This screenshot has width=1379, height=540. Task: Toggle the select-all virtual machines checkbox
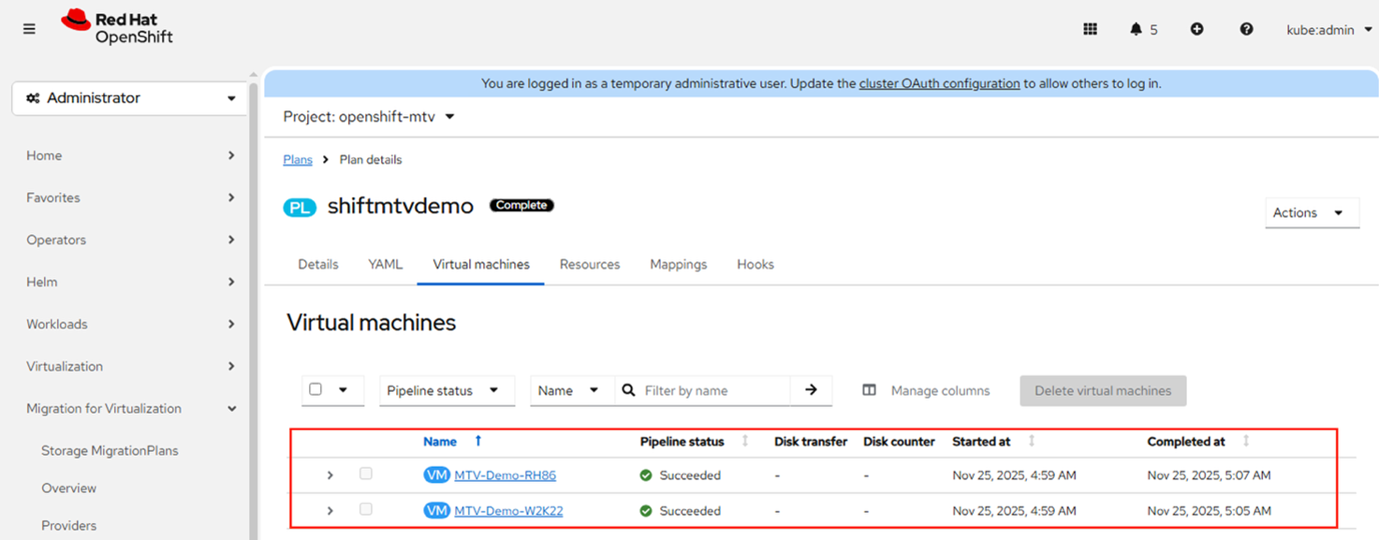(316, 390)
